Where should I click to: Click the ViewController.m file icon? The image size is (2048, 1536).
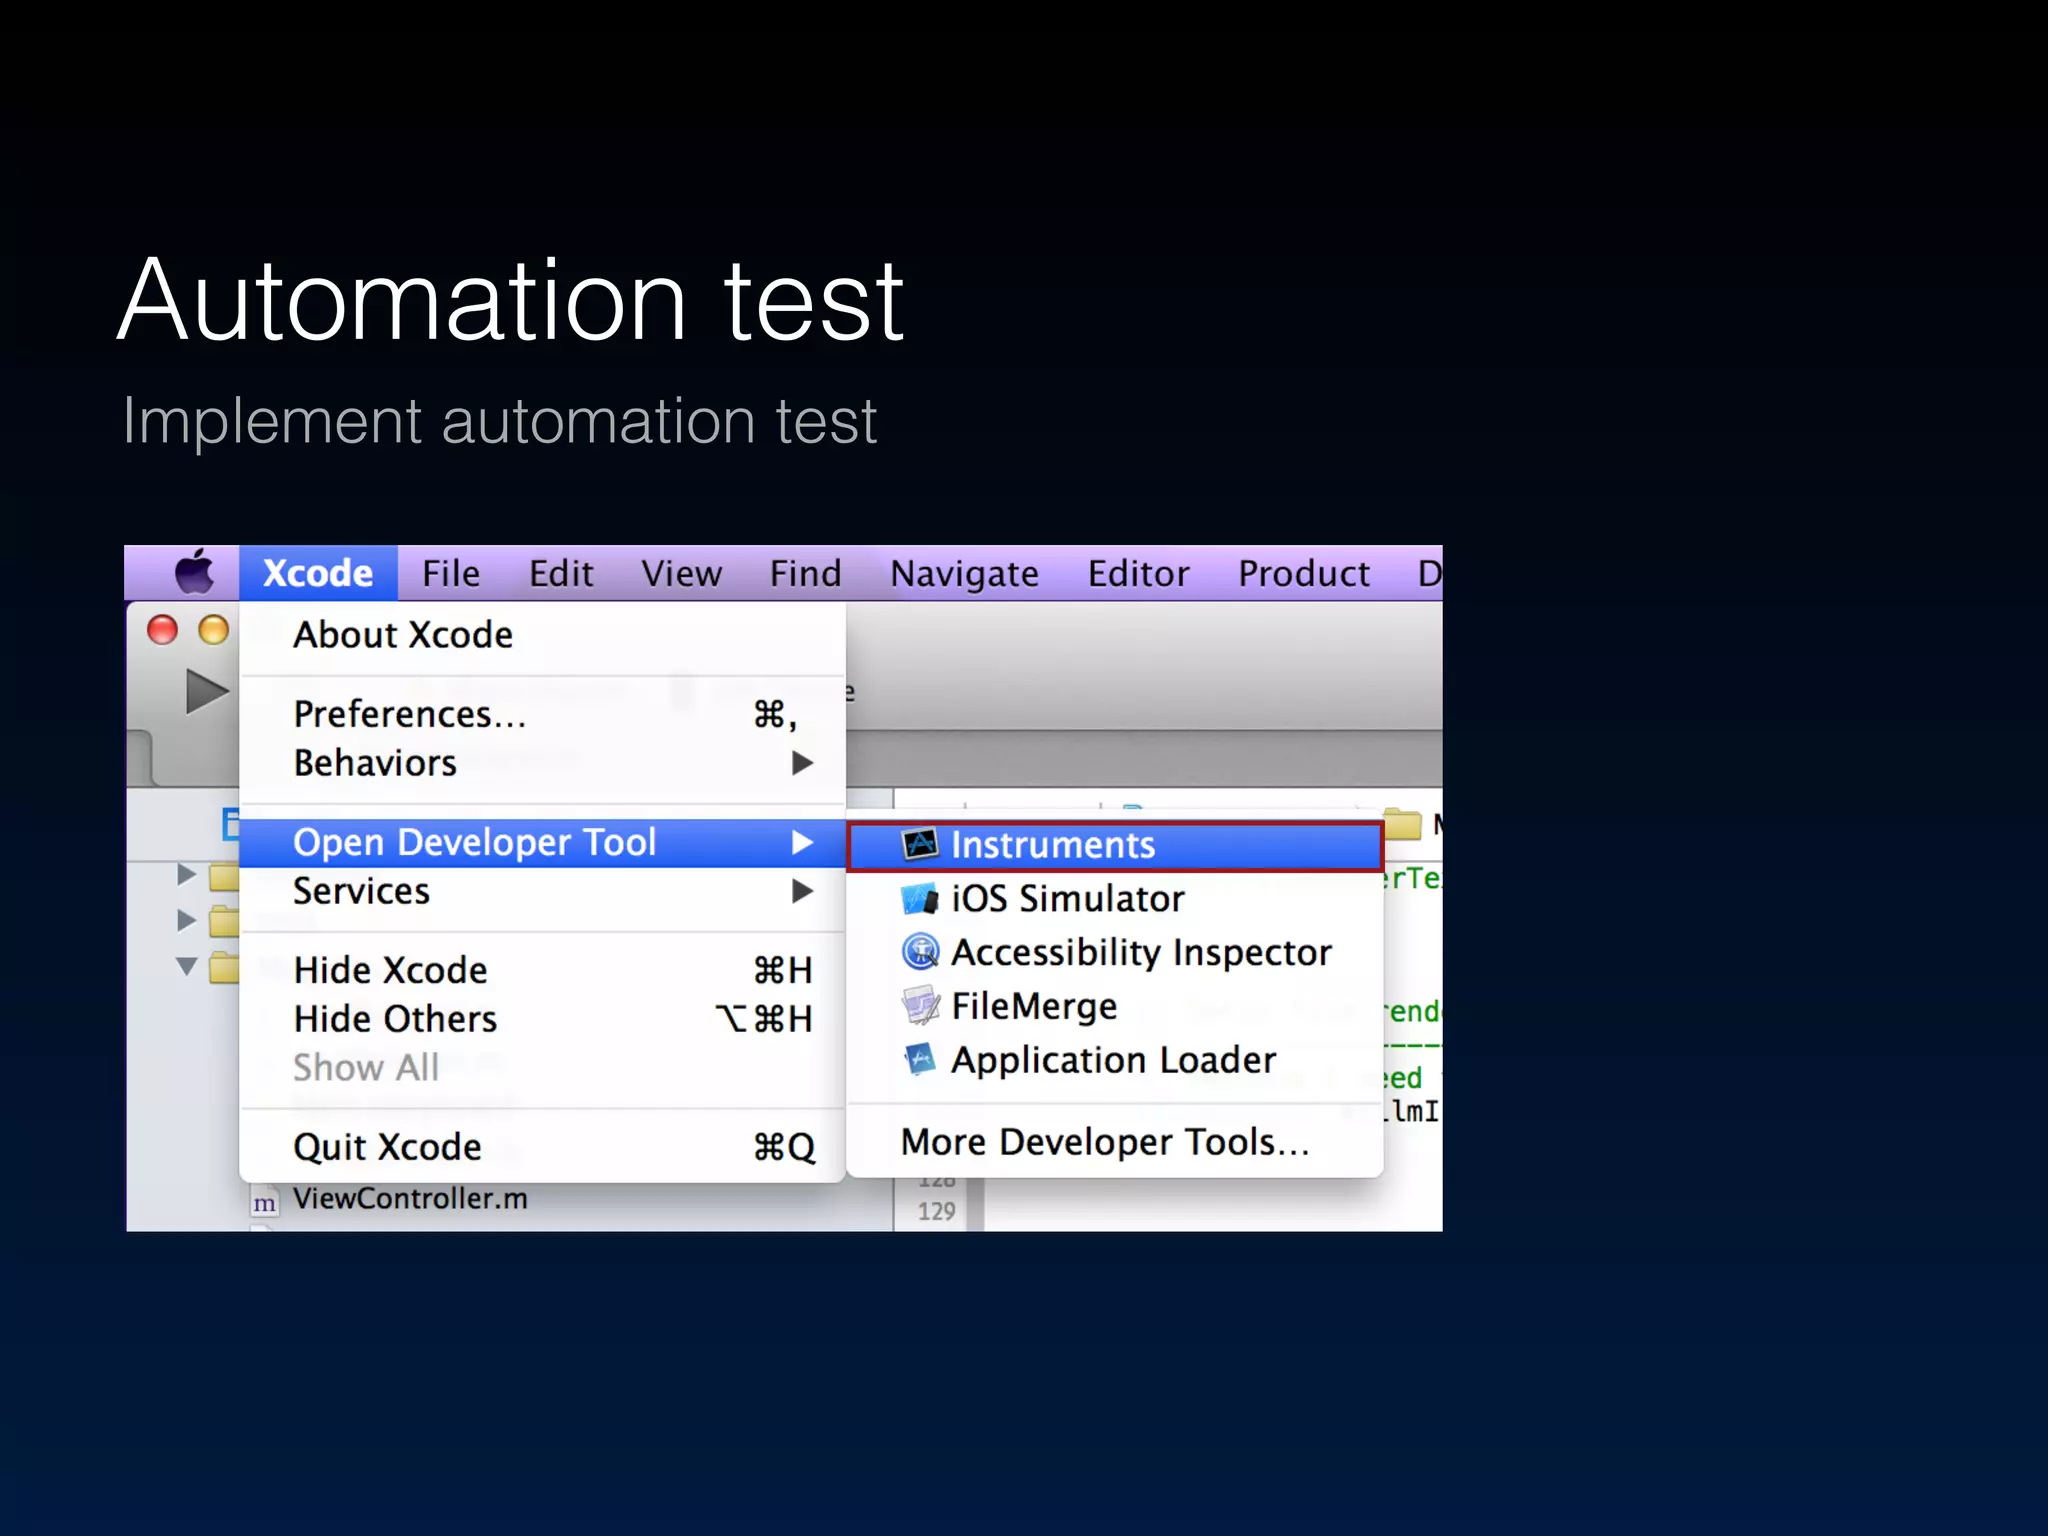[x=264, y=1202]
